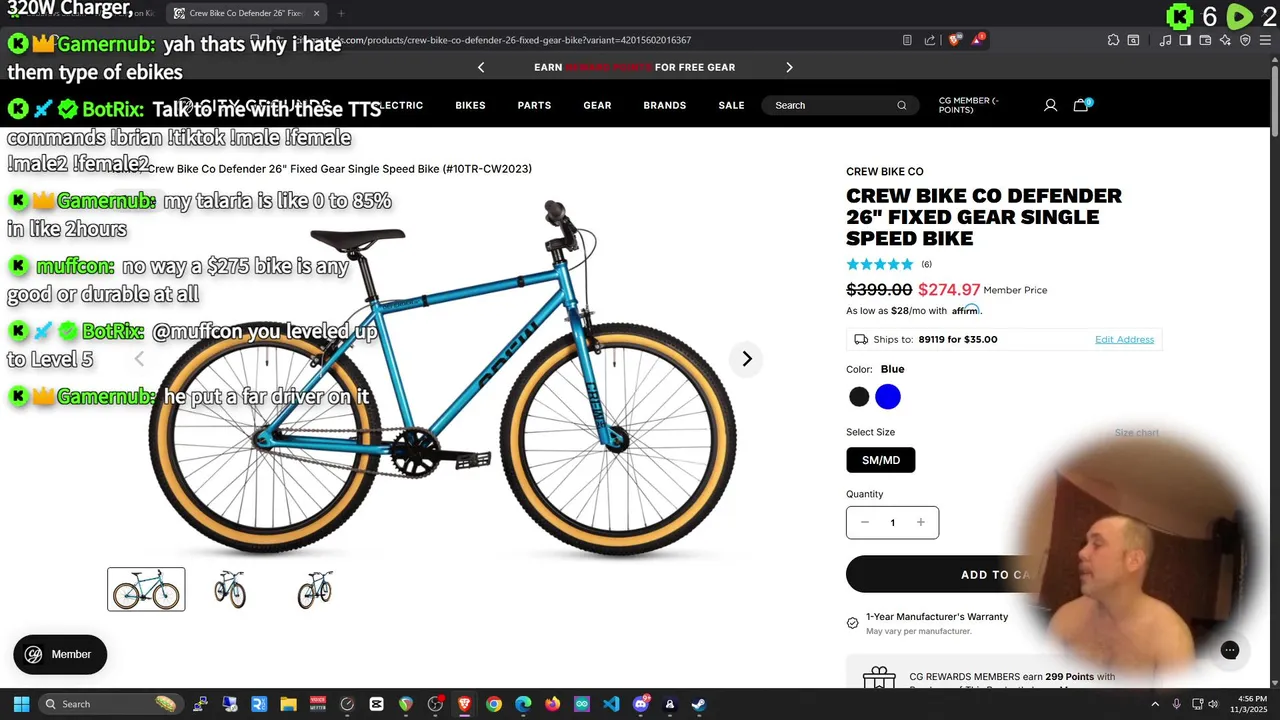Select the blue color swatch
This screenshot has height=720, width=1280.
coord(888,397)
